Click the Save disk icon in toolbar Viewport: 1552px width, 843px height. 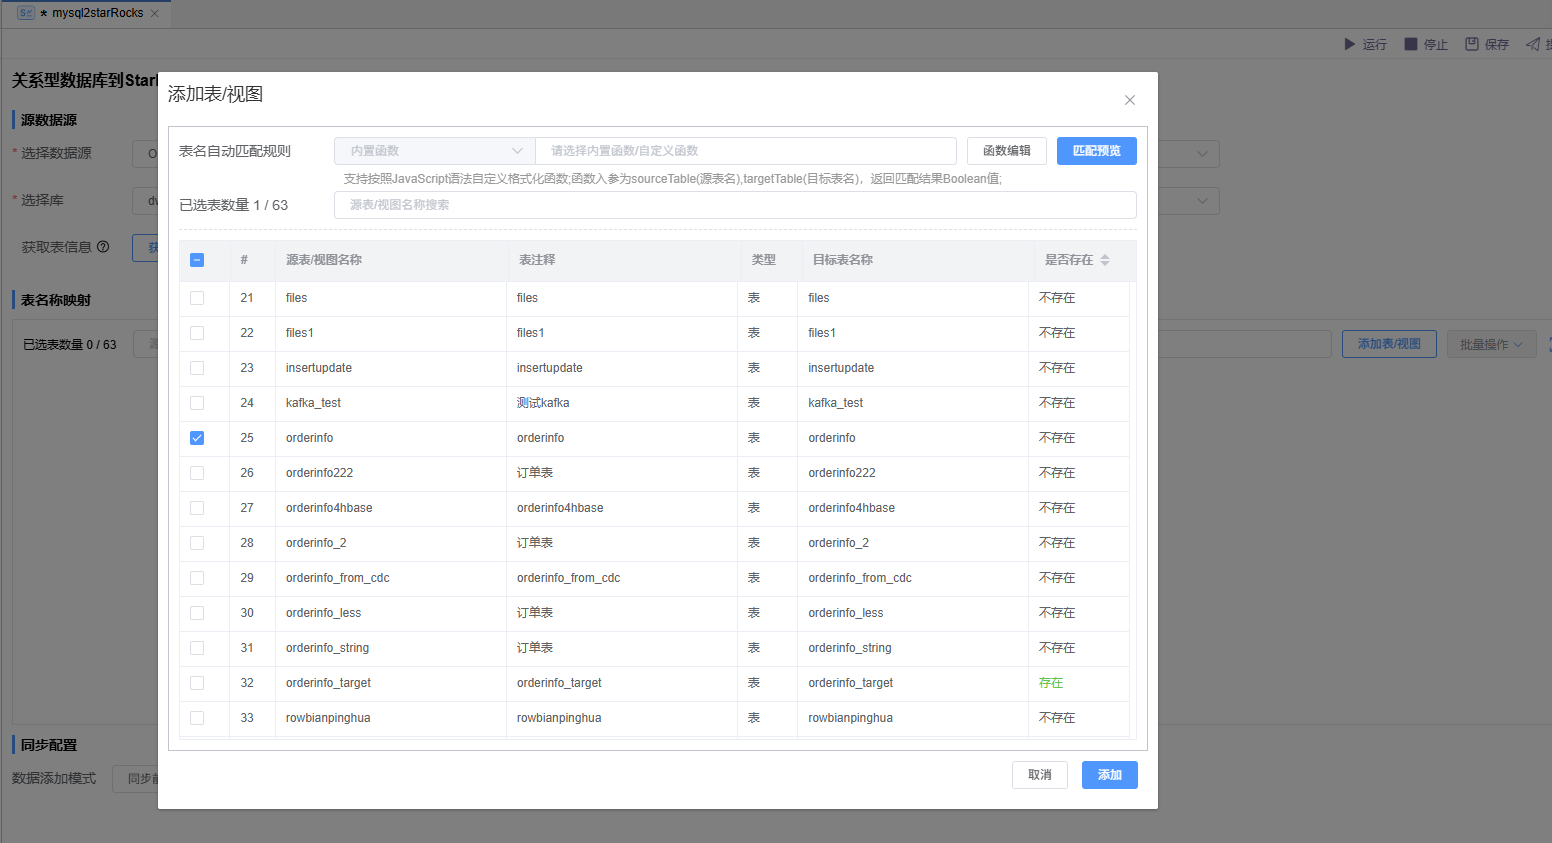click(x=1472, y=44)
